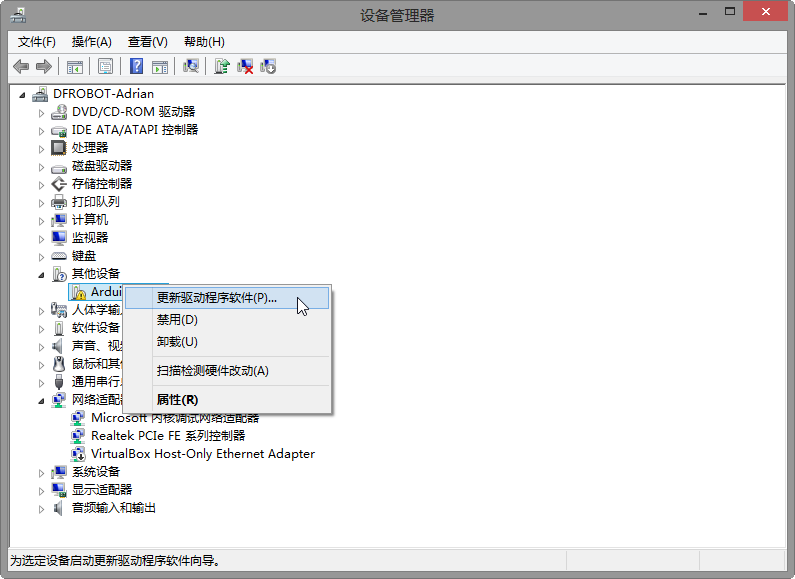Click 属性(R) in the context menu

pos(177,400)
